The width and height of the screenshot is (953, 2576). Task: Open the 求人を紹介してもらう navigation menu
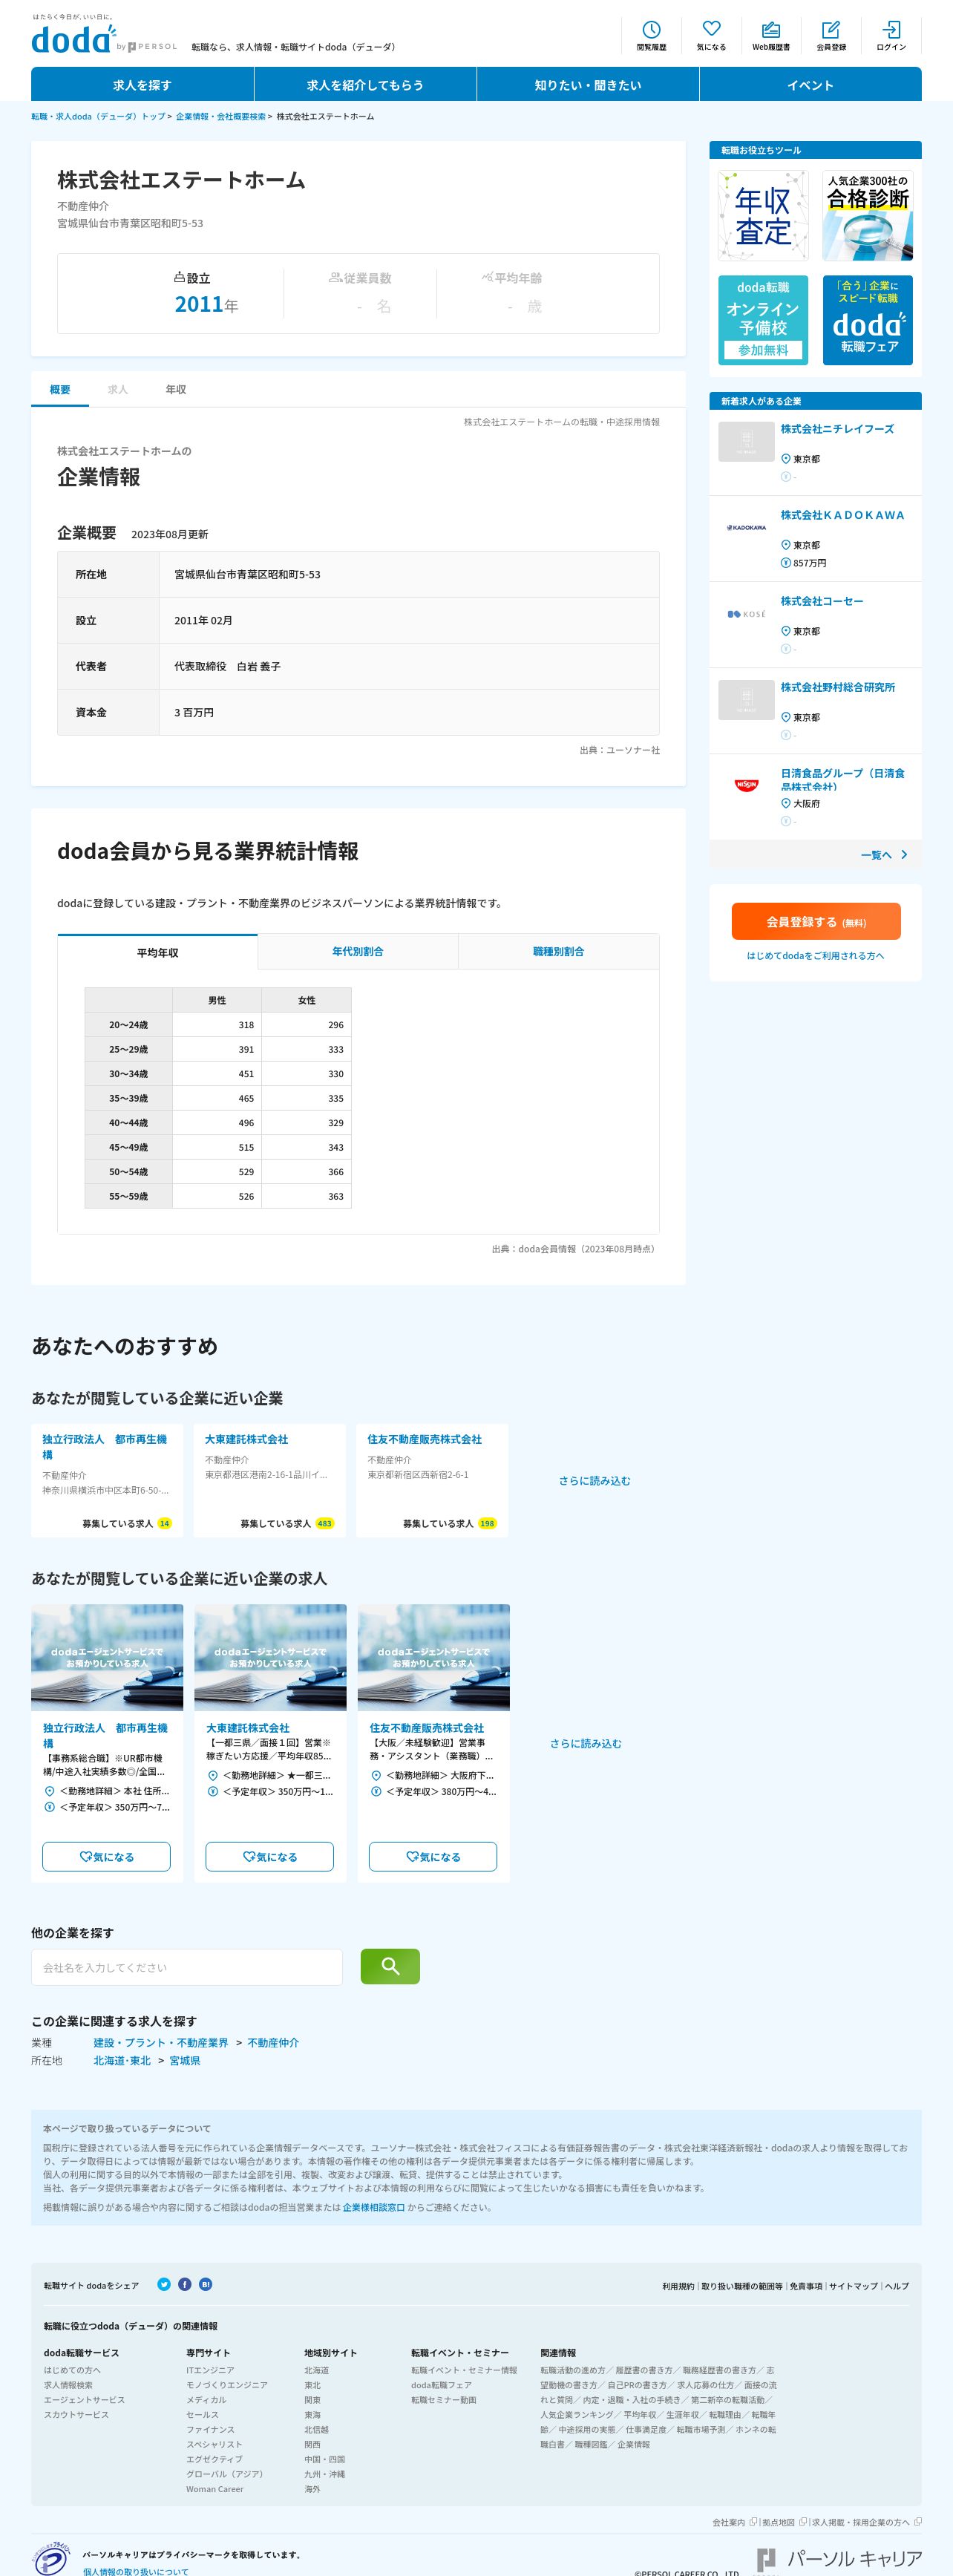(x=365, y=85)
